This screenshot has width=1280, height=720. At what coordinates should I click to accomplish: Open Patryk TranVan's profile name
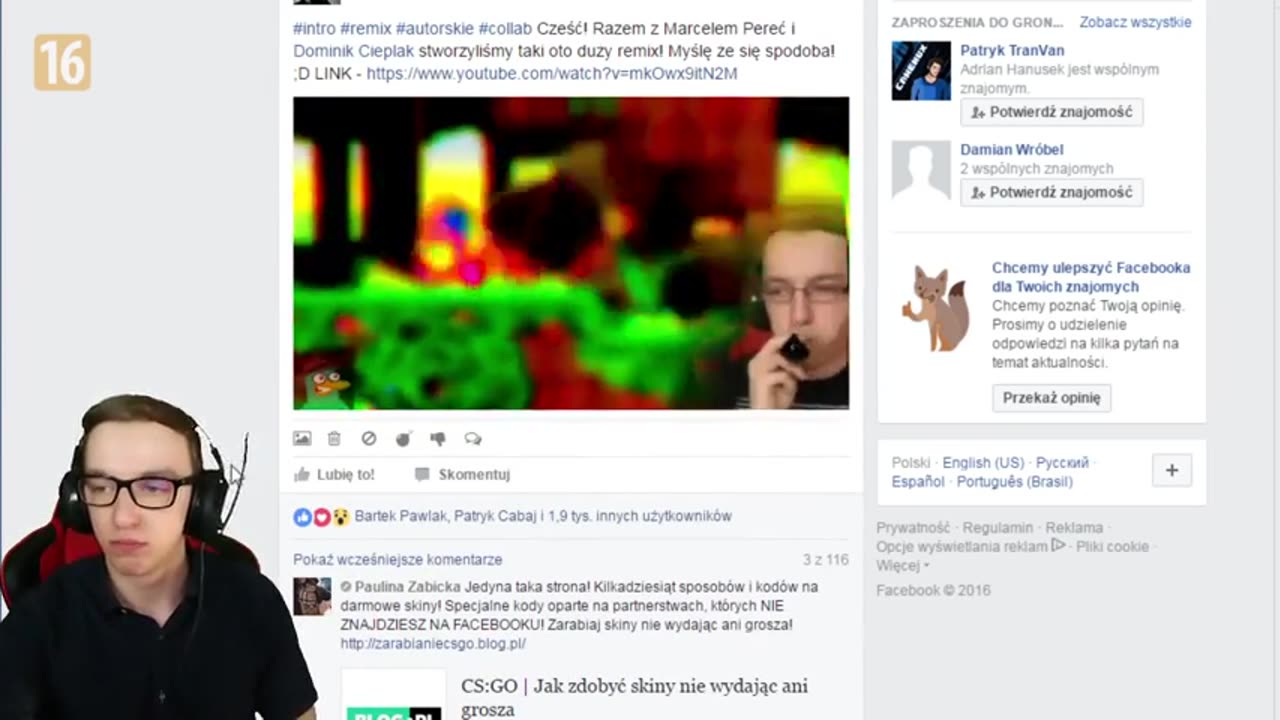[1012, 50]
